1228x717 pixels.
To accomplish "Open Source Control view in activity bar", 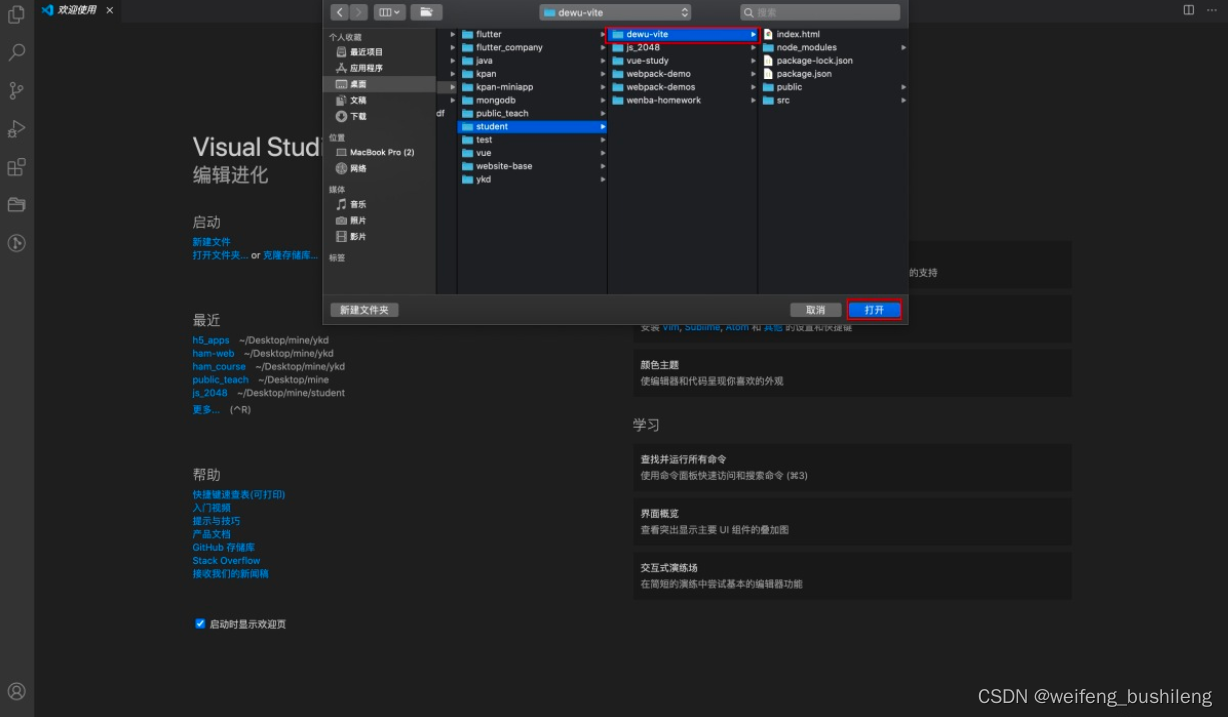I will (16, 91).
